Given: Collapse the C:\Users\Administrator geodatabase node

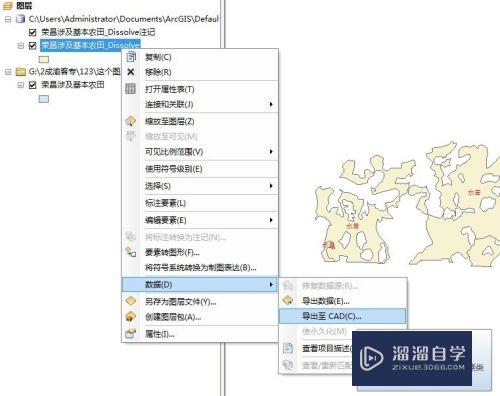Looking at the screenshot, I should pyautogui.click(x=8, y=19).
